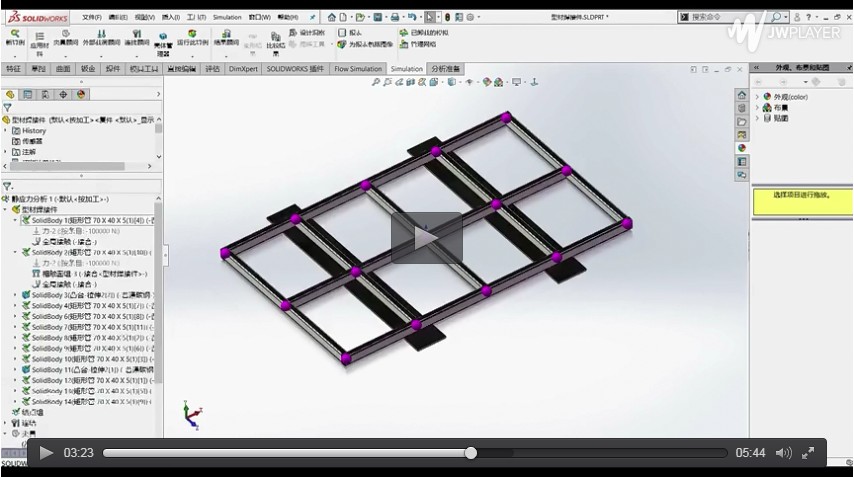Expand the 外观(color) appearance node
This screenshot has height=477, width=854.
pos(757,97)
